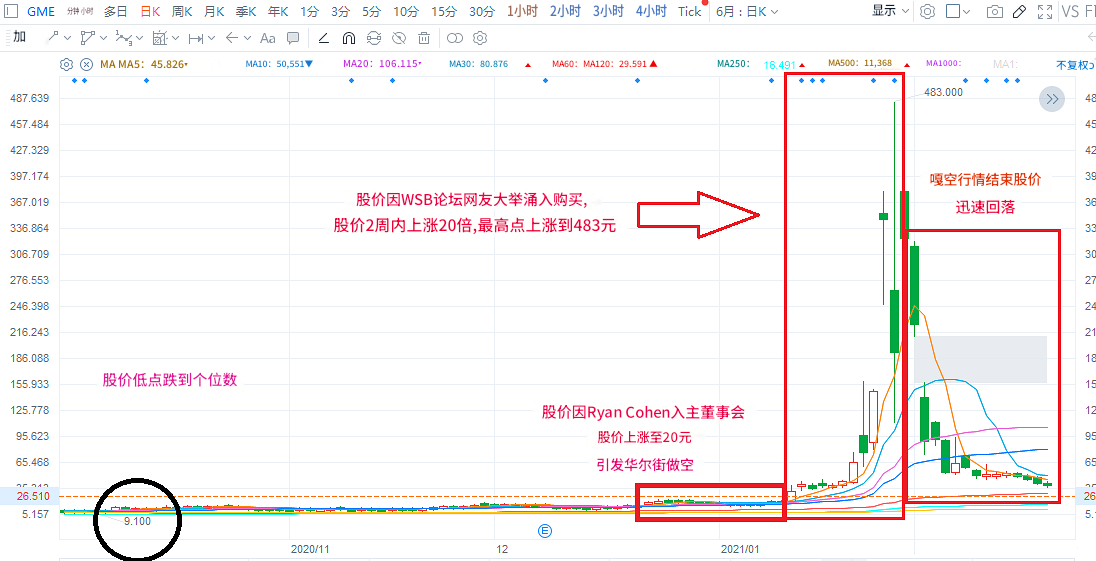Click the MA30: 80.876 indicator label
The height and width of the screenshot is (561, 1096).
(478, 64)
